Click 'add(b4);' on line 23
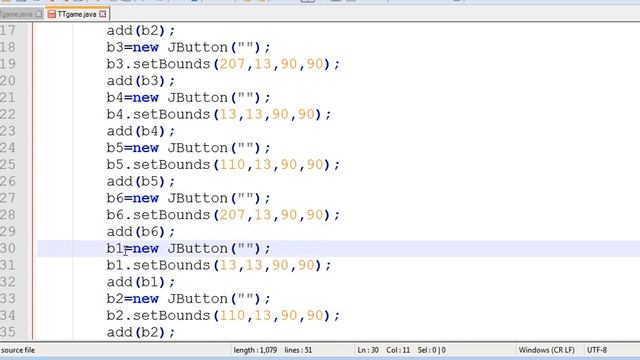Screen dimensions: 640x360 [x=140, y=131]
